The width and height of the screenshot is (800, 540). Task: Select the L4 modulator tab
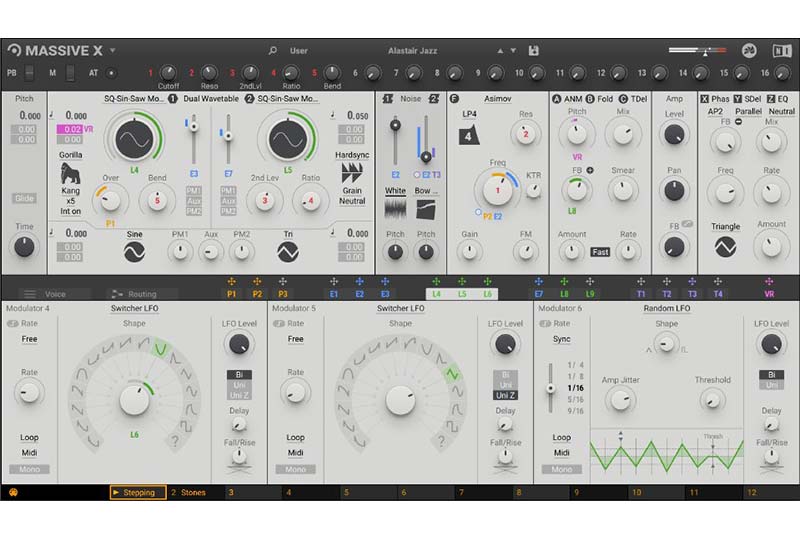point(436,294)
